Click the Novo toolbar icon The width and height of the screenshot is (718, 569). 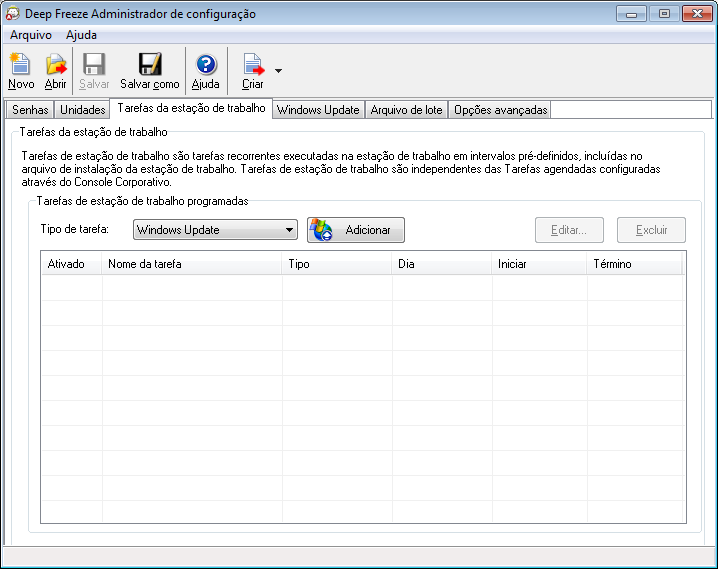(x=21, y=71)
